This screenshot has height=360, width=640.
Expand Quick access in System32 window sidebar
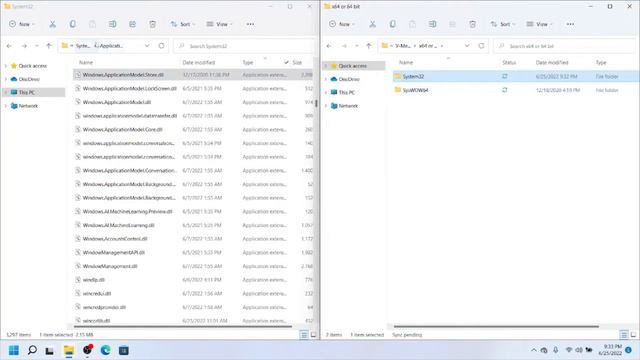pyautogui.click(x=6, y=66)
